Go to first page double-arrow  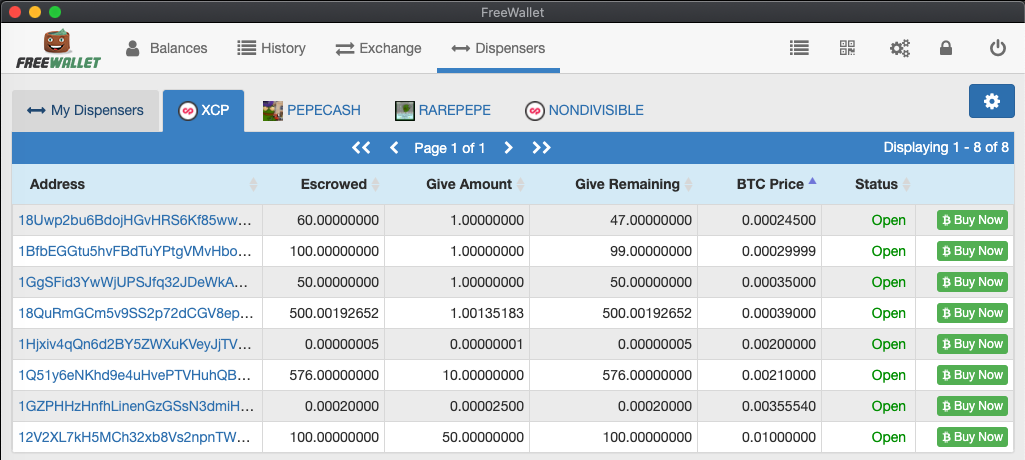(361, 148)
